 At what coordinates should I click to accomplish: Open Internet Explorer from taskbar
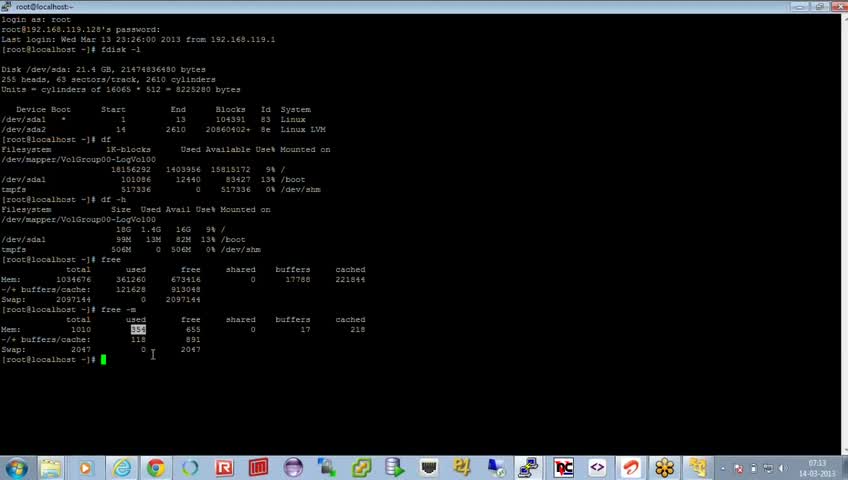point(122,468)
